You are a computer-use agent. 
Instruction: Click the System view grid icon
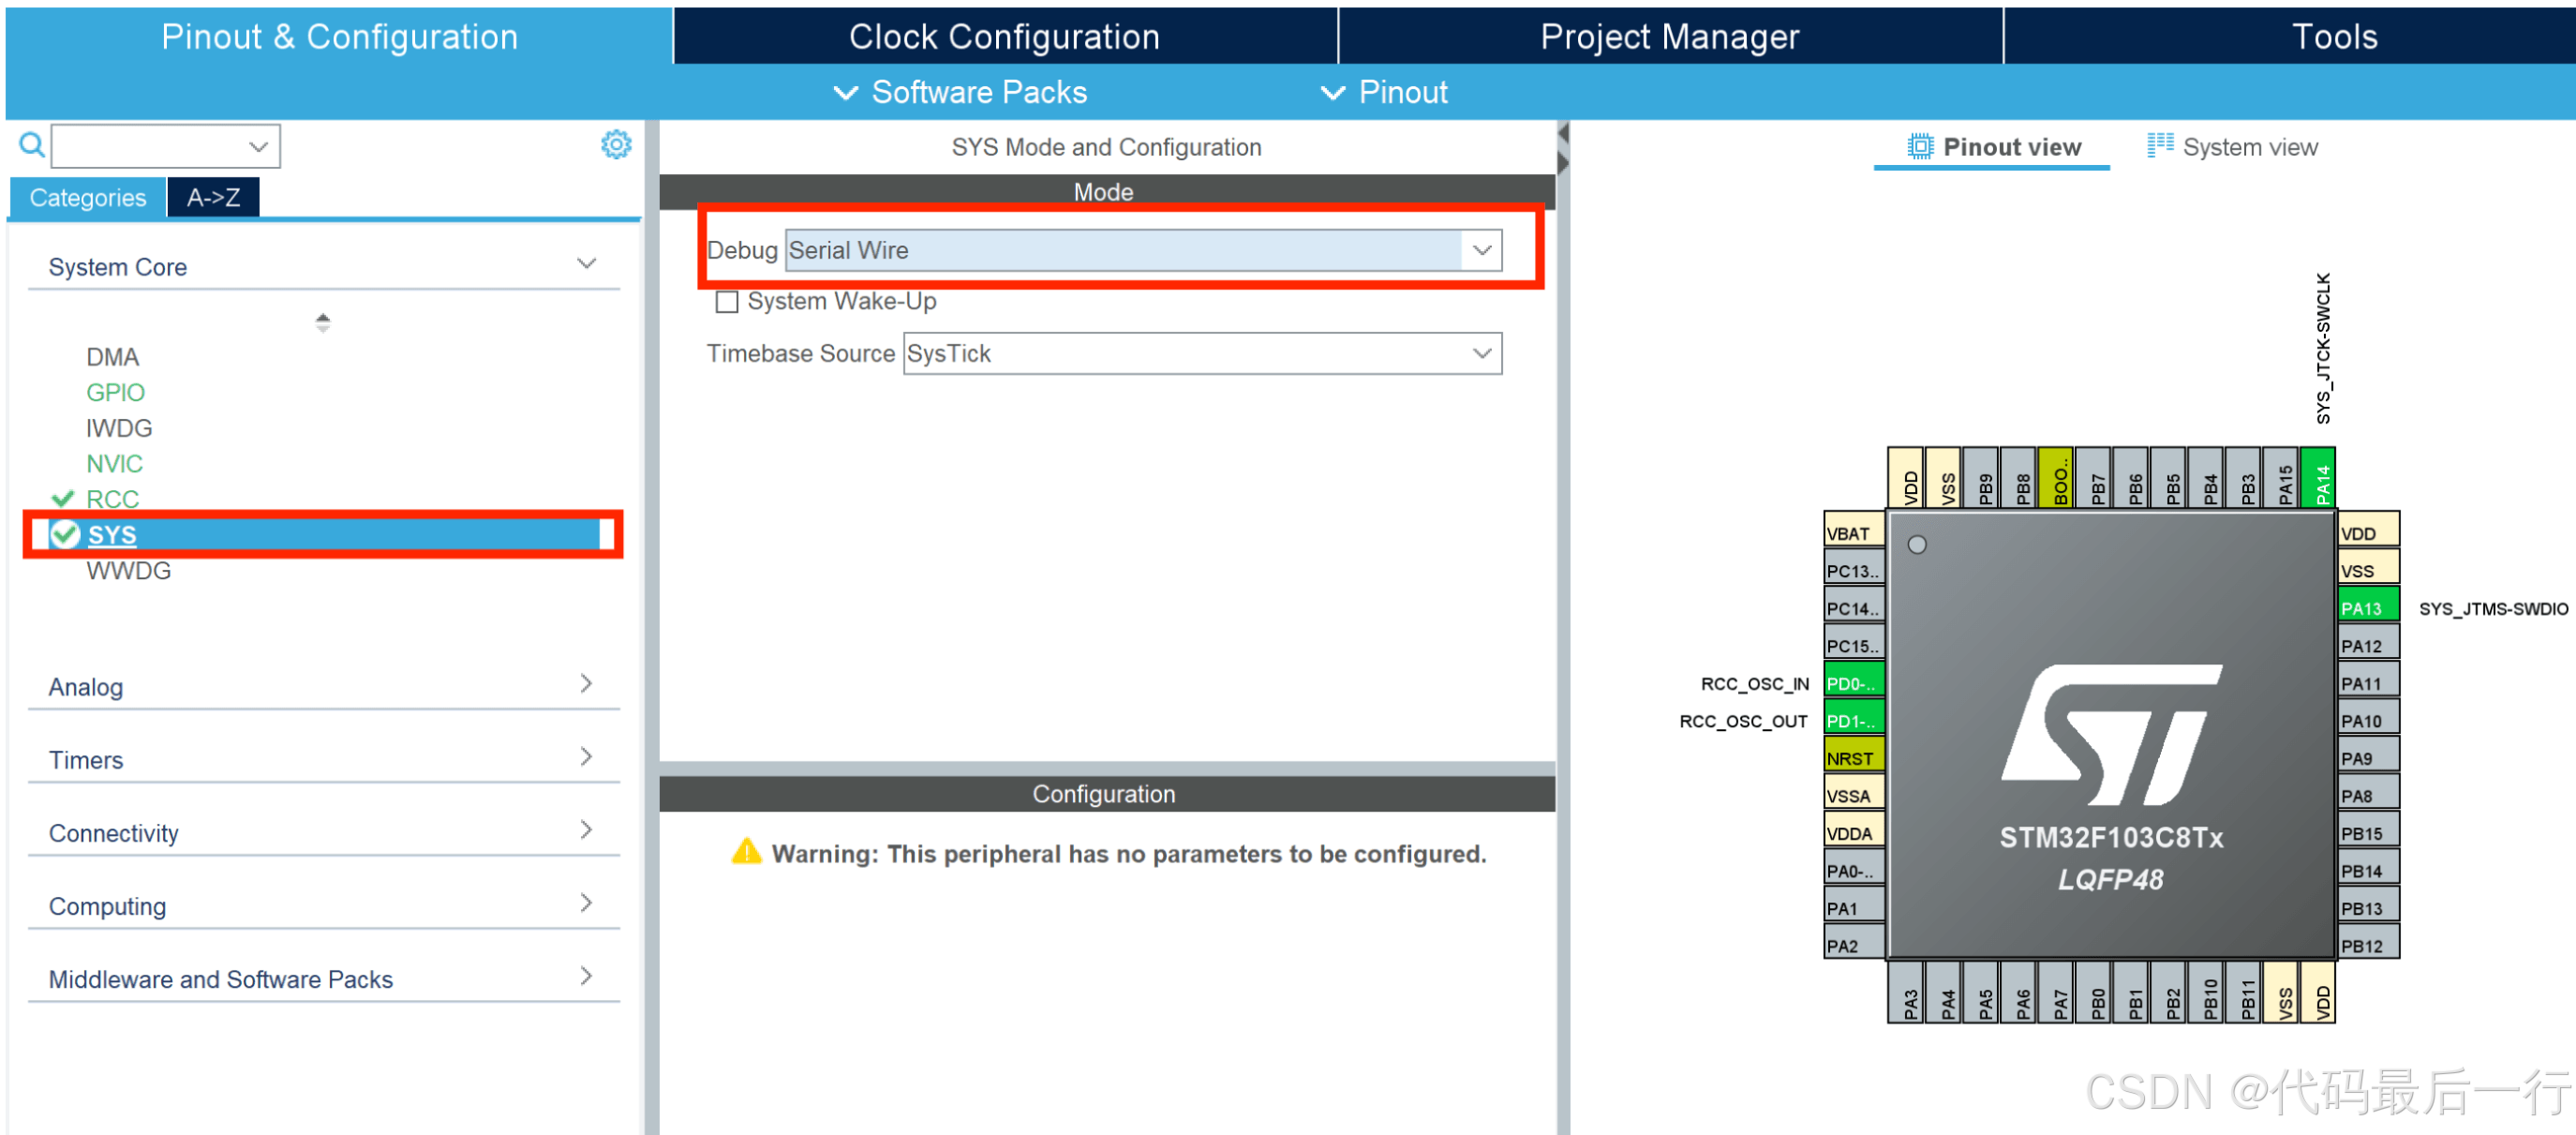click(2159, 146)
